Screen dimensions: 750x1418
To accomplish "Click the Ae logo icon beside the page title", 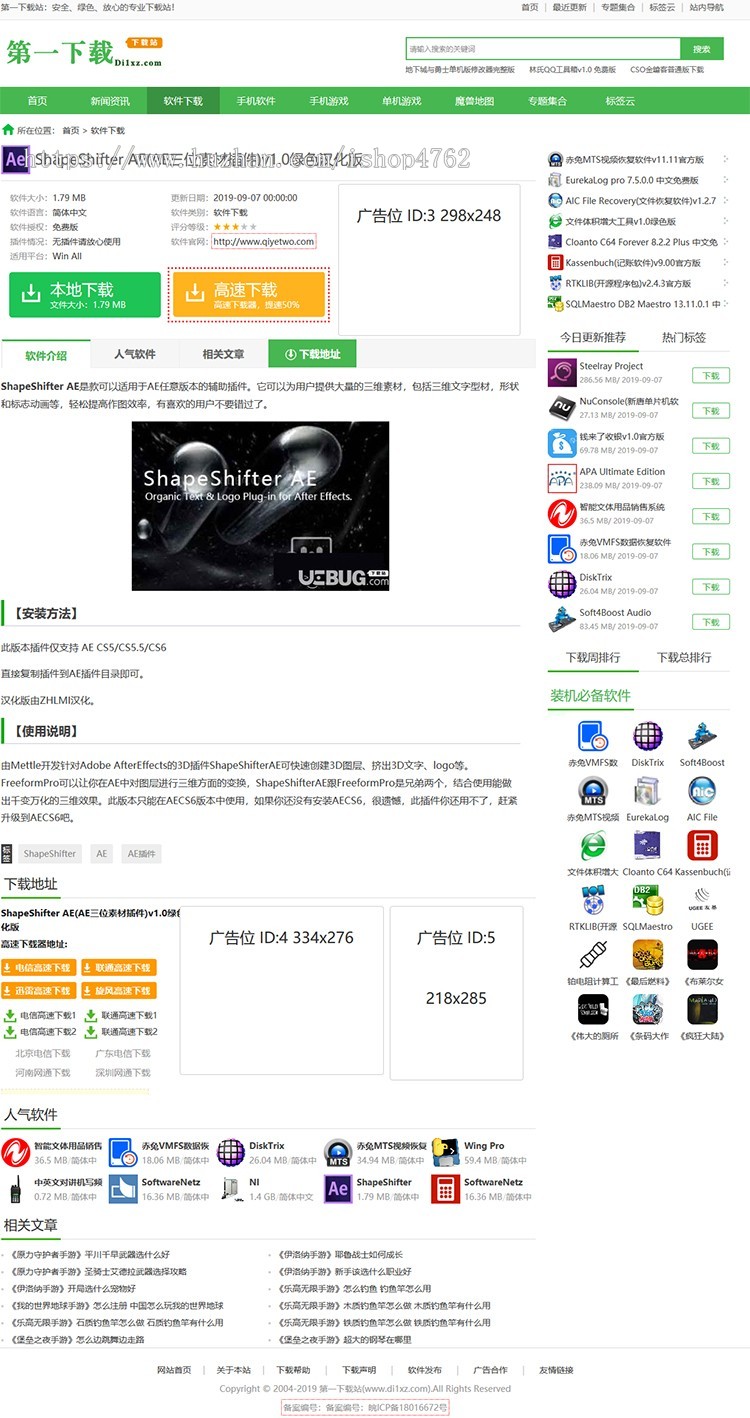I will tap(15, 159).
